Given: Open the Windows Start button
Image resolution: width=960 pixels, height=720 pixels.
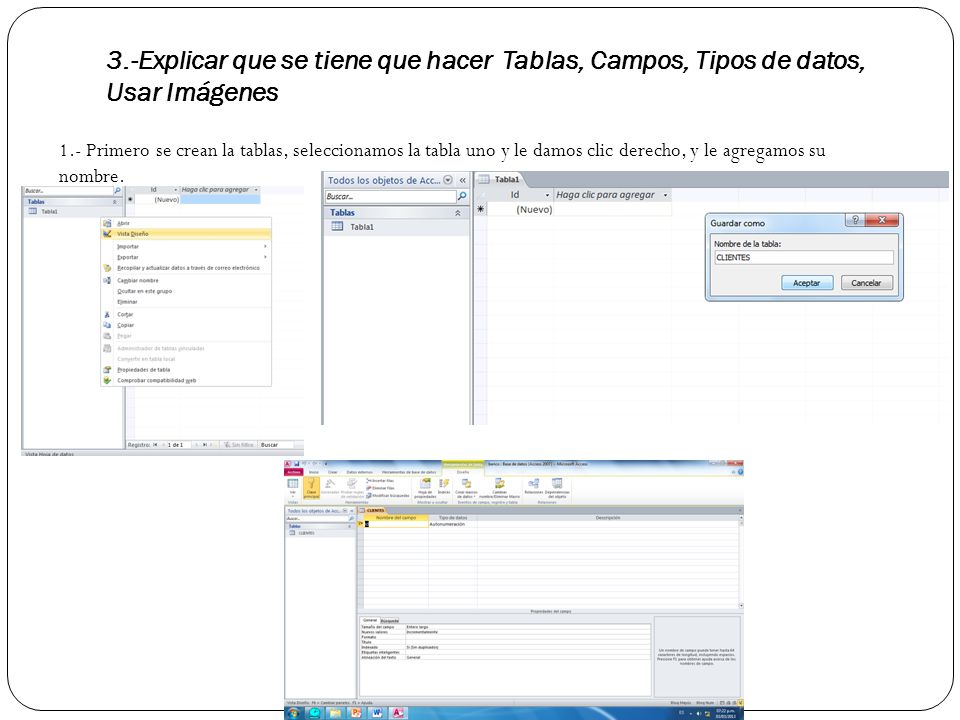Looking at the screenshot, I should point(293,713).
